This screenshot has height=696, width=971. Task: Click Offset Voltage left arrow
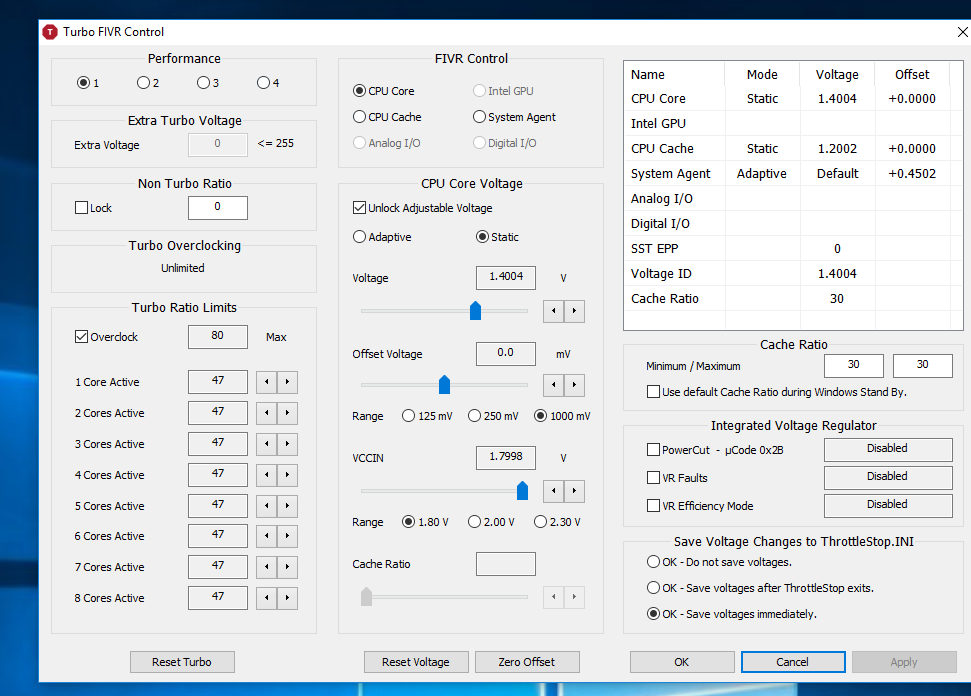pos(553,385)
